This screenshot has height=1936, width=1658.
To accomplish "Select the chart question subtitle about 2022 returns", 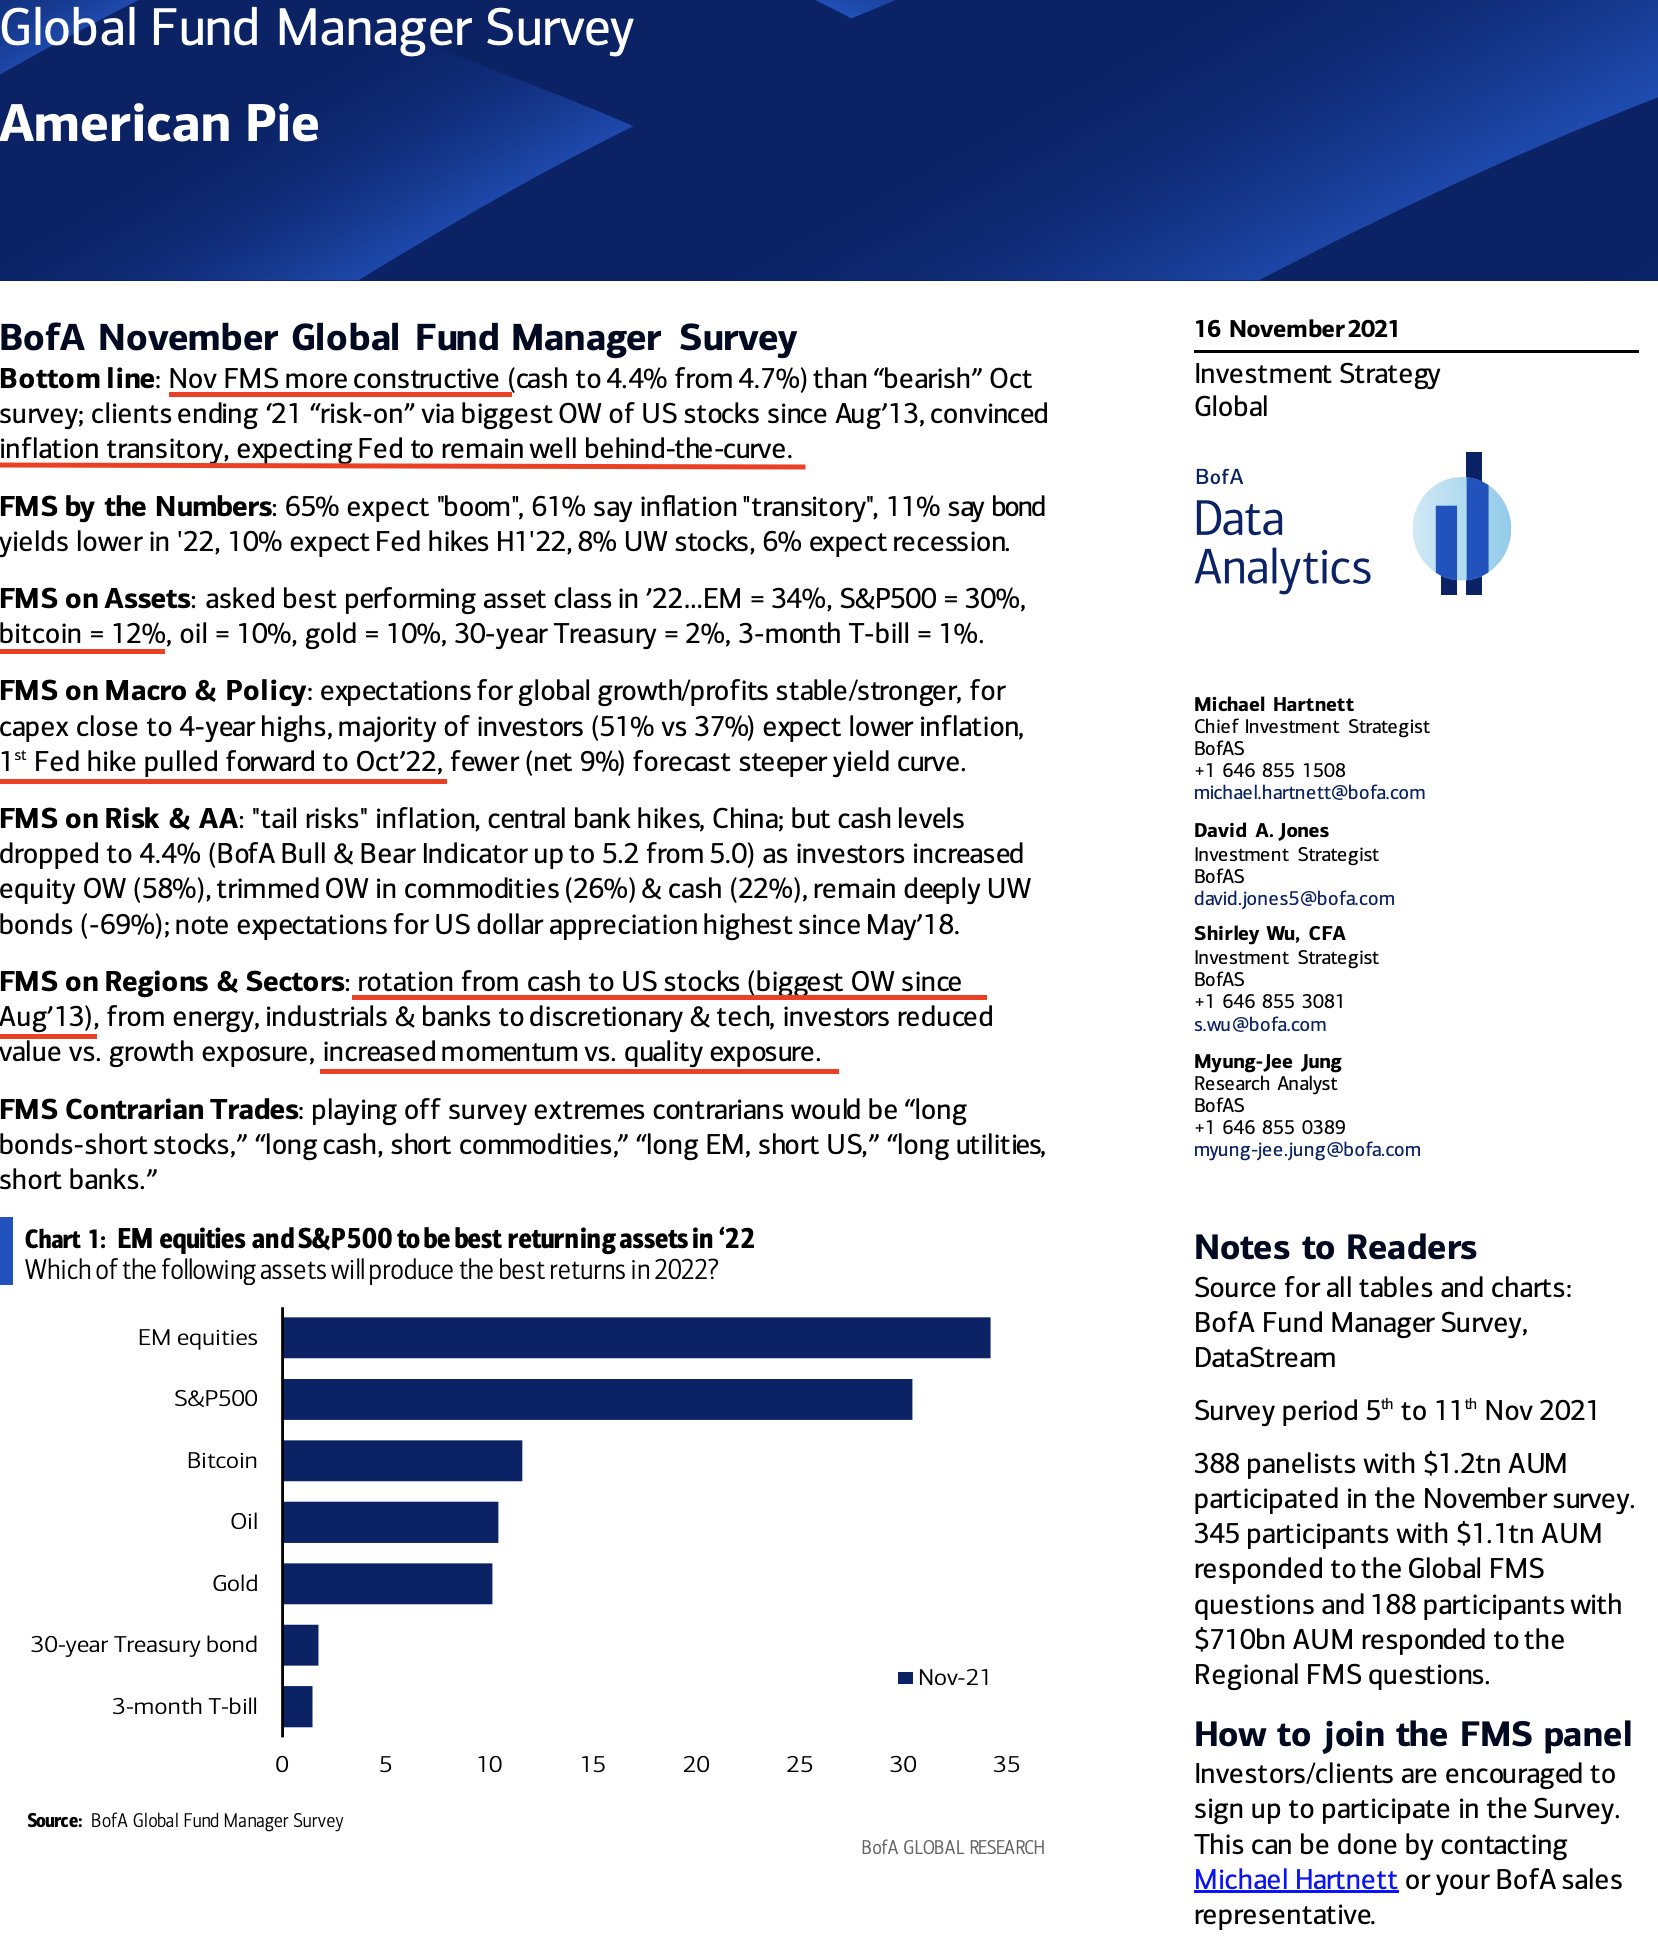I will point(372,1270).
